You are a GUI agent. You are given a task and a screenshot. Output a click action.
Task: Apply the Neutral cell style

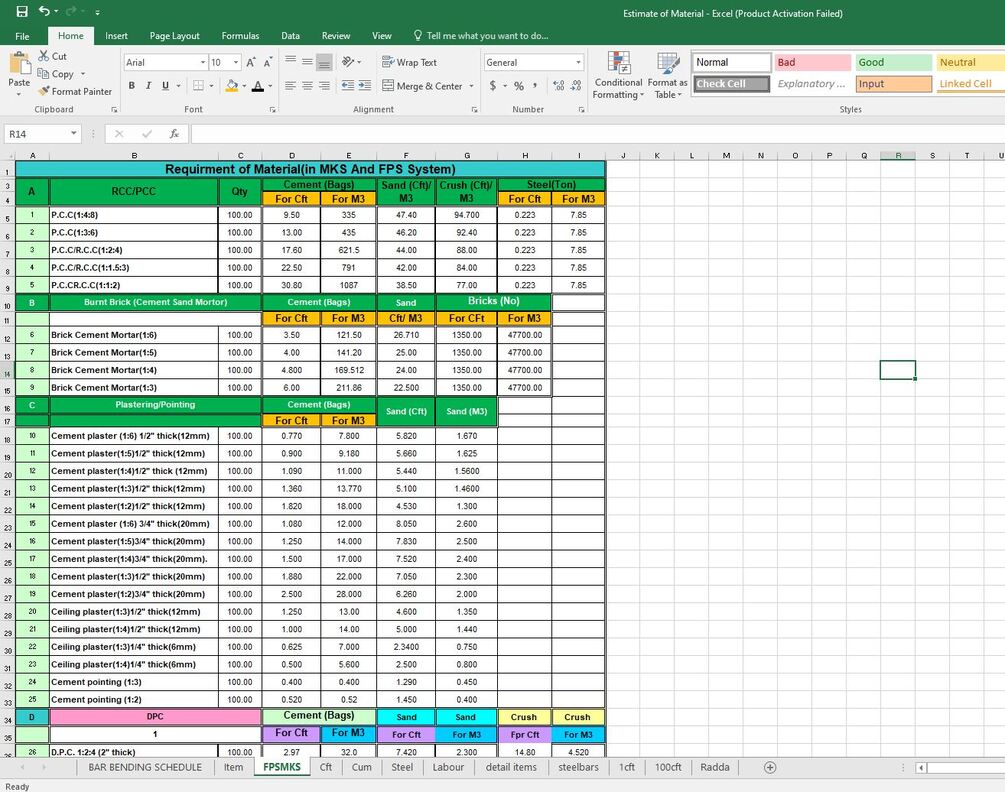pyautogui.click(x=970, y=62)
